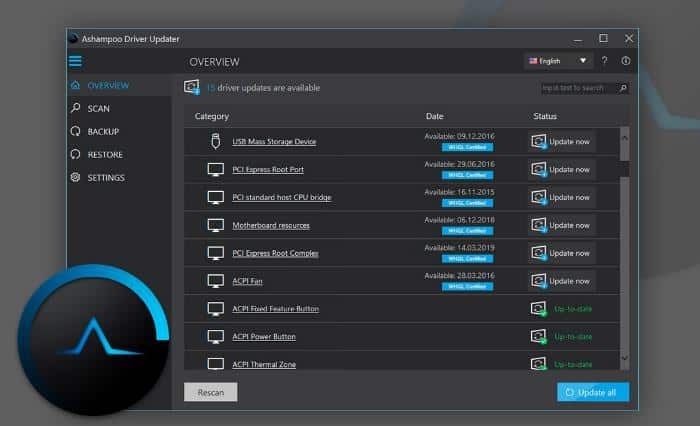
Task: Open the English language dropdown
Action: [558, 61]
